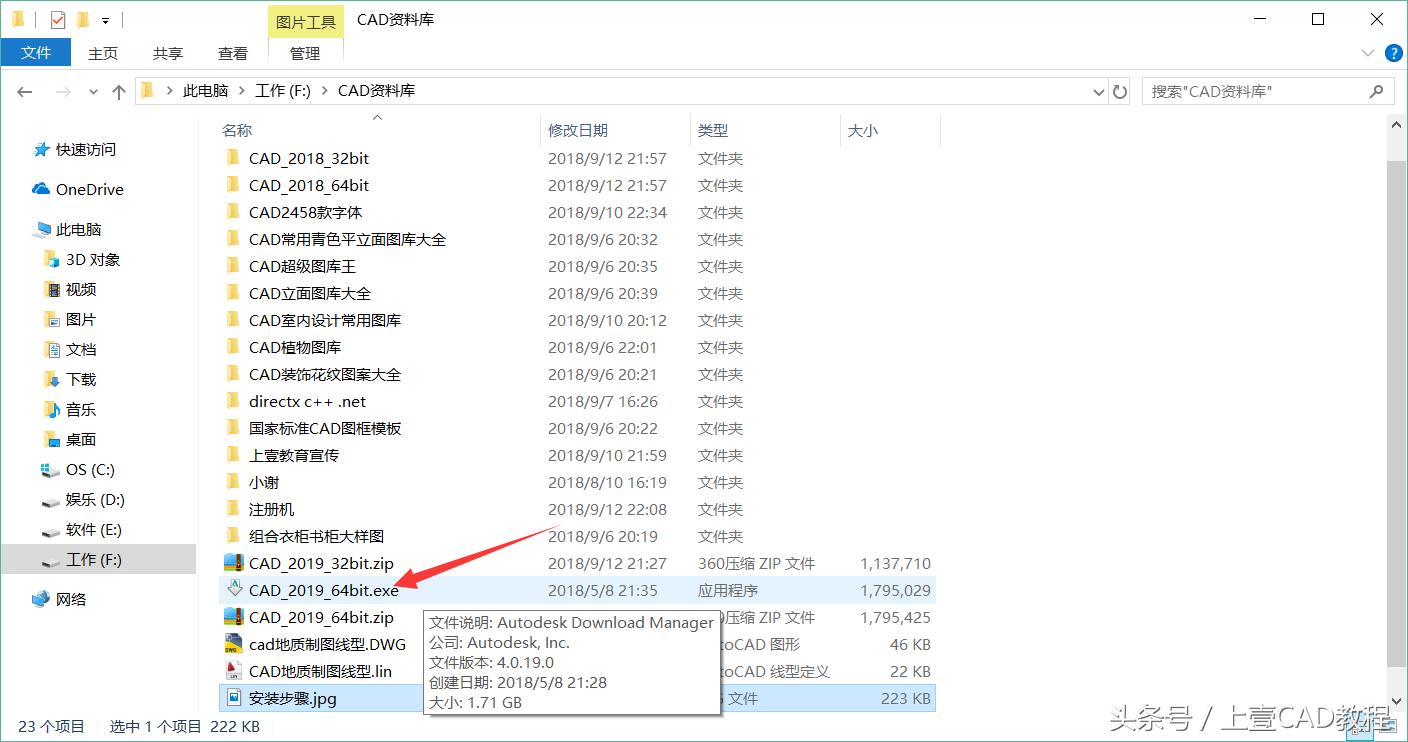Image resolution: width=1408 pixels, height=742 pixels.
Task: Open the 下载 folder in the navigation pane
Action: point(80,379)
